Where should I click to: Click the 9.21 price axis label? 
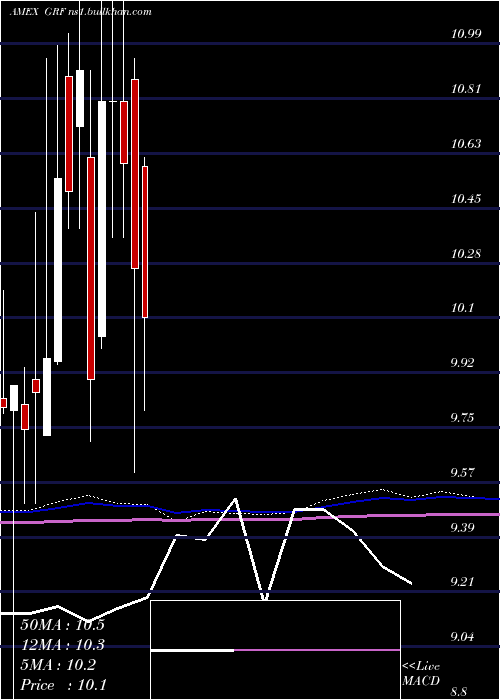point(462,582)
